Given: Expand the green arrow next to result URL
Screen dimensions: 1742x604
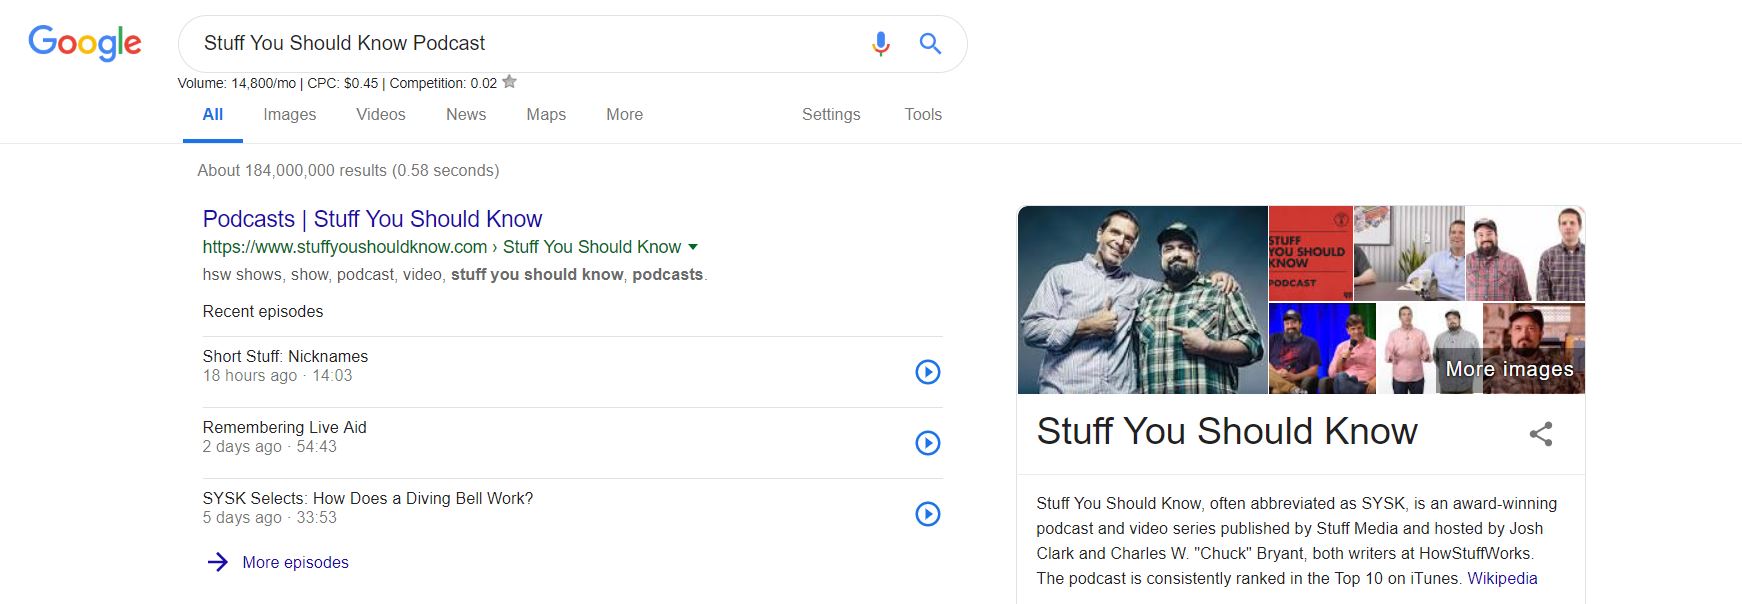Looking at the screenshot, I should [693, 247].
